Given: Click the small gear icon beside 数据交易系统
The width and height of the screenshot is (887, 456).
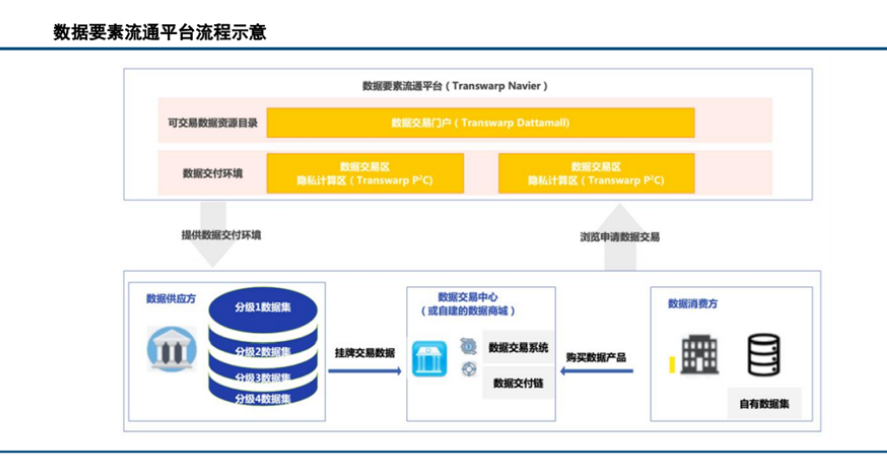Looking at the screenshot, I should tap(468, 346).
